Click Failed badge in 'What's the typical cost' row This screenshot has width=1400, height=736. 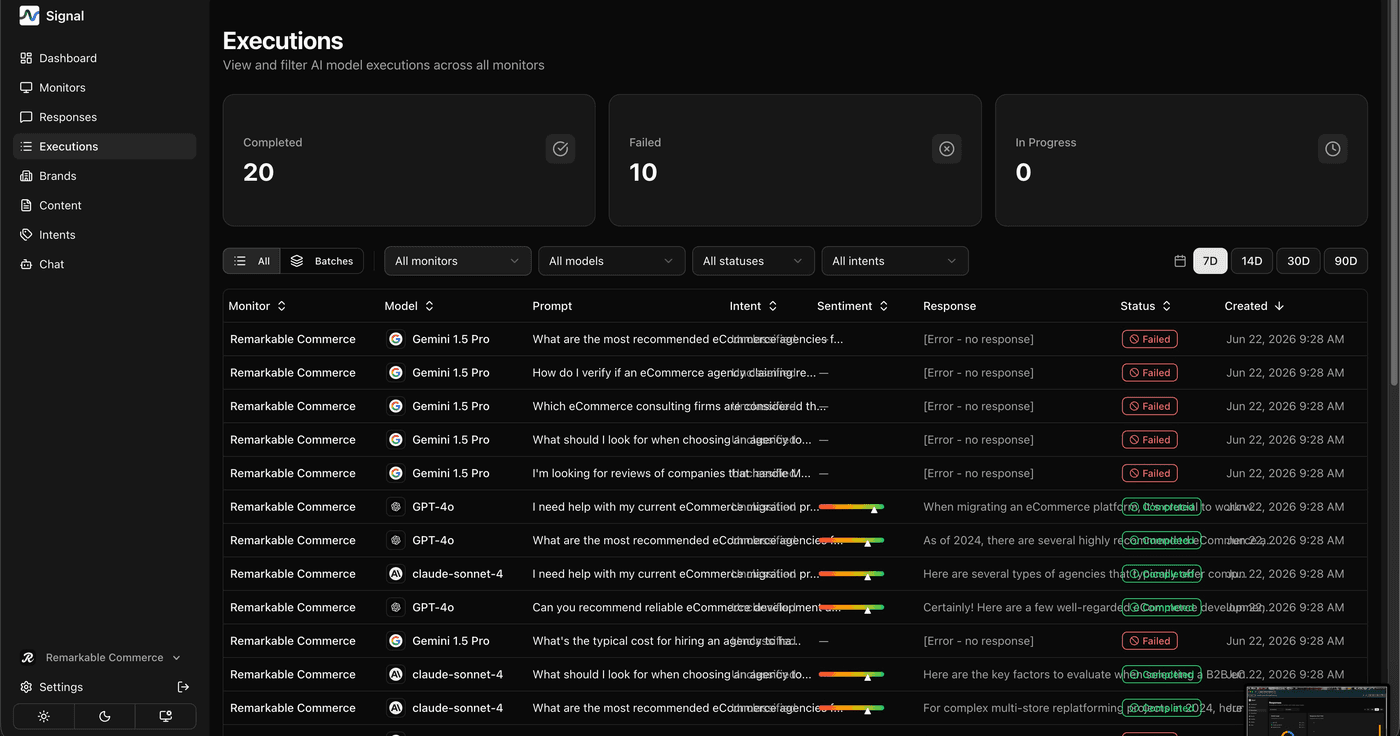pos(1149,641)
